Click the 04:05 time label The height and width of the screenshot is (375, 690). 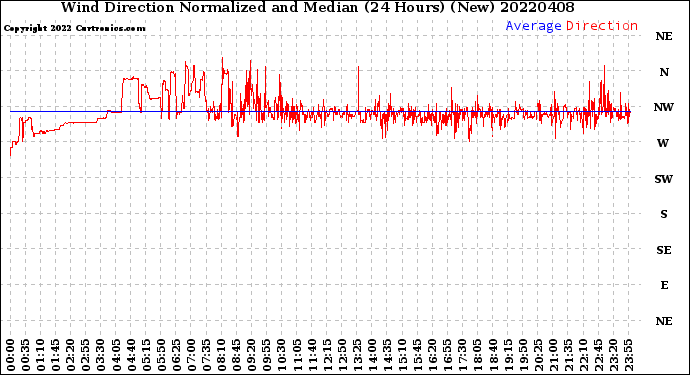click(x=116, y=355)
